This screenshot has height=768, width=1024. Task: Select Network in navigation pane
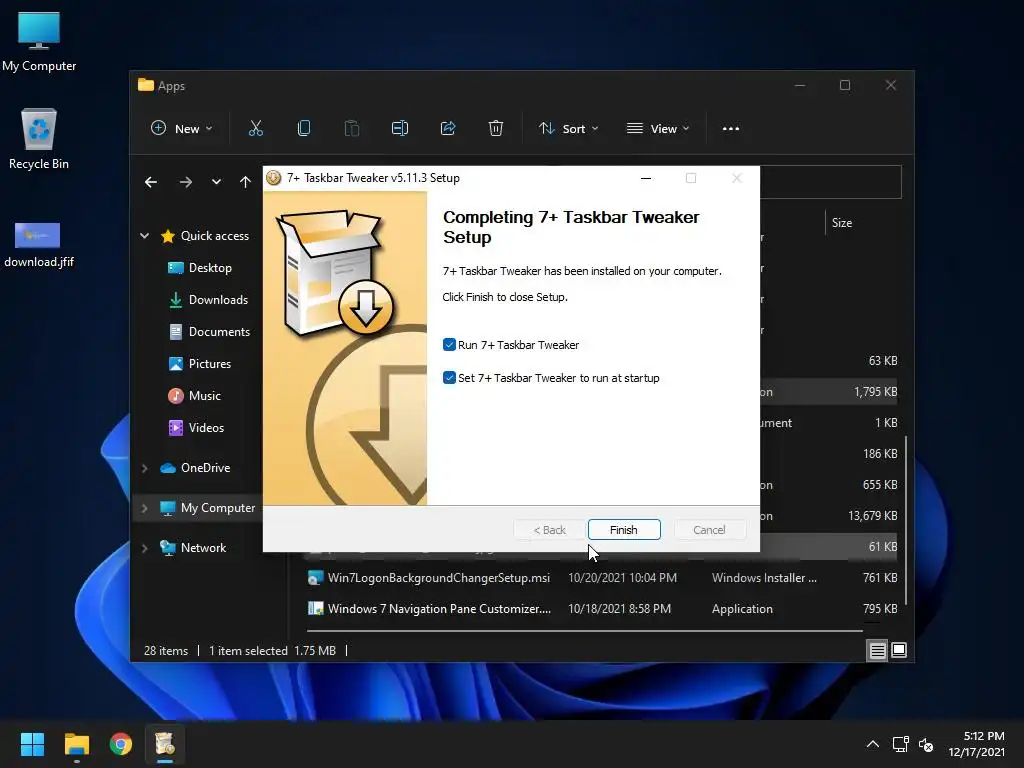[203, 547]
